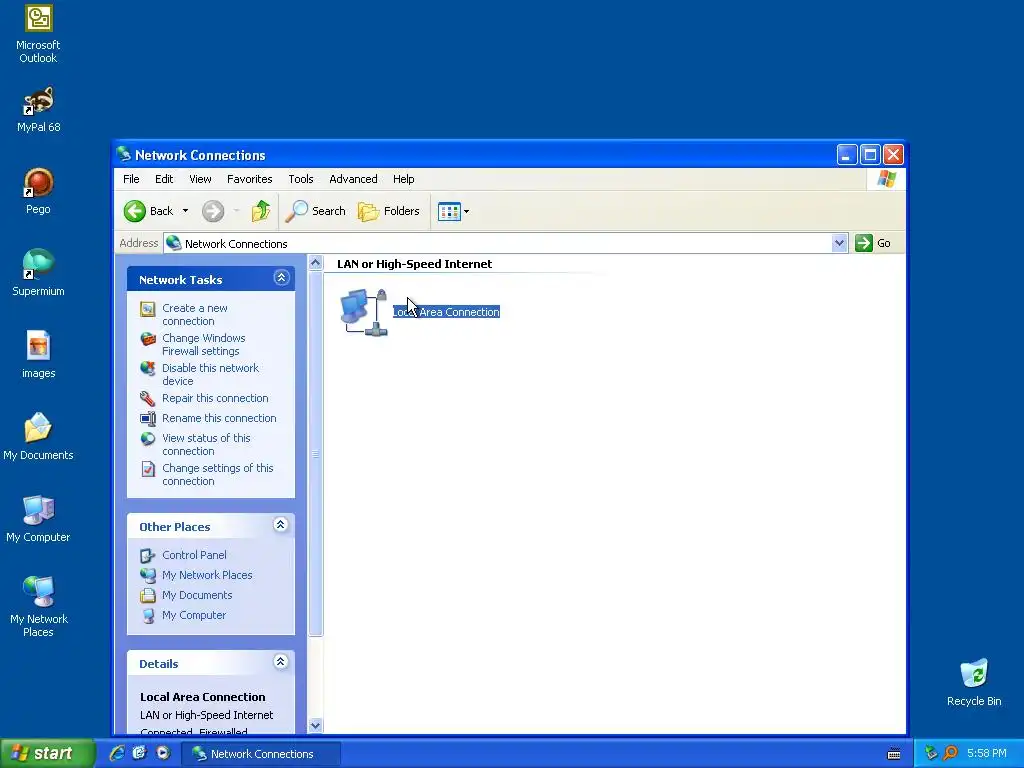The height and width of the screenshot is (768, 1024).
Task: Click the Rename connection icon
Action: tap(148, 419)
